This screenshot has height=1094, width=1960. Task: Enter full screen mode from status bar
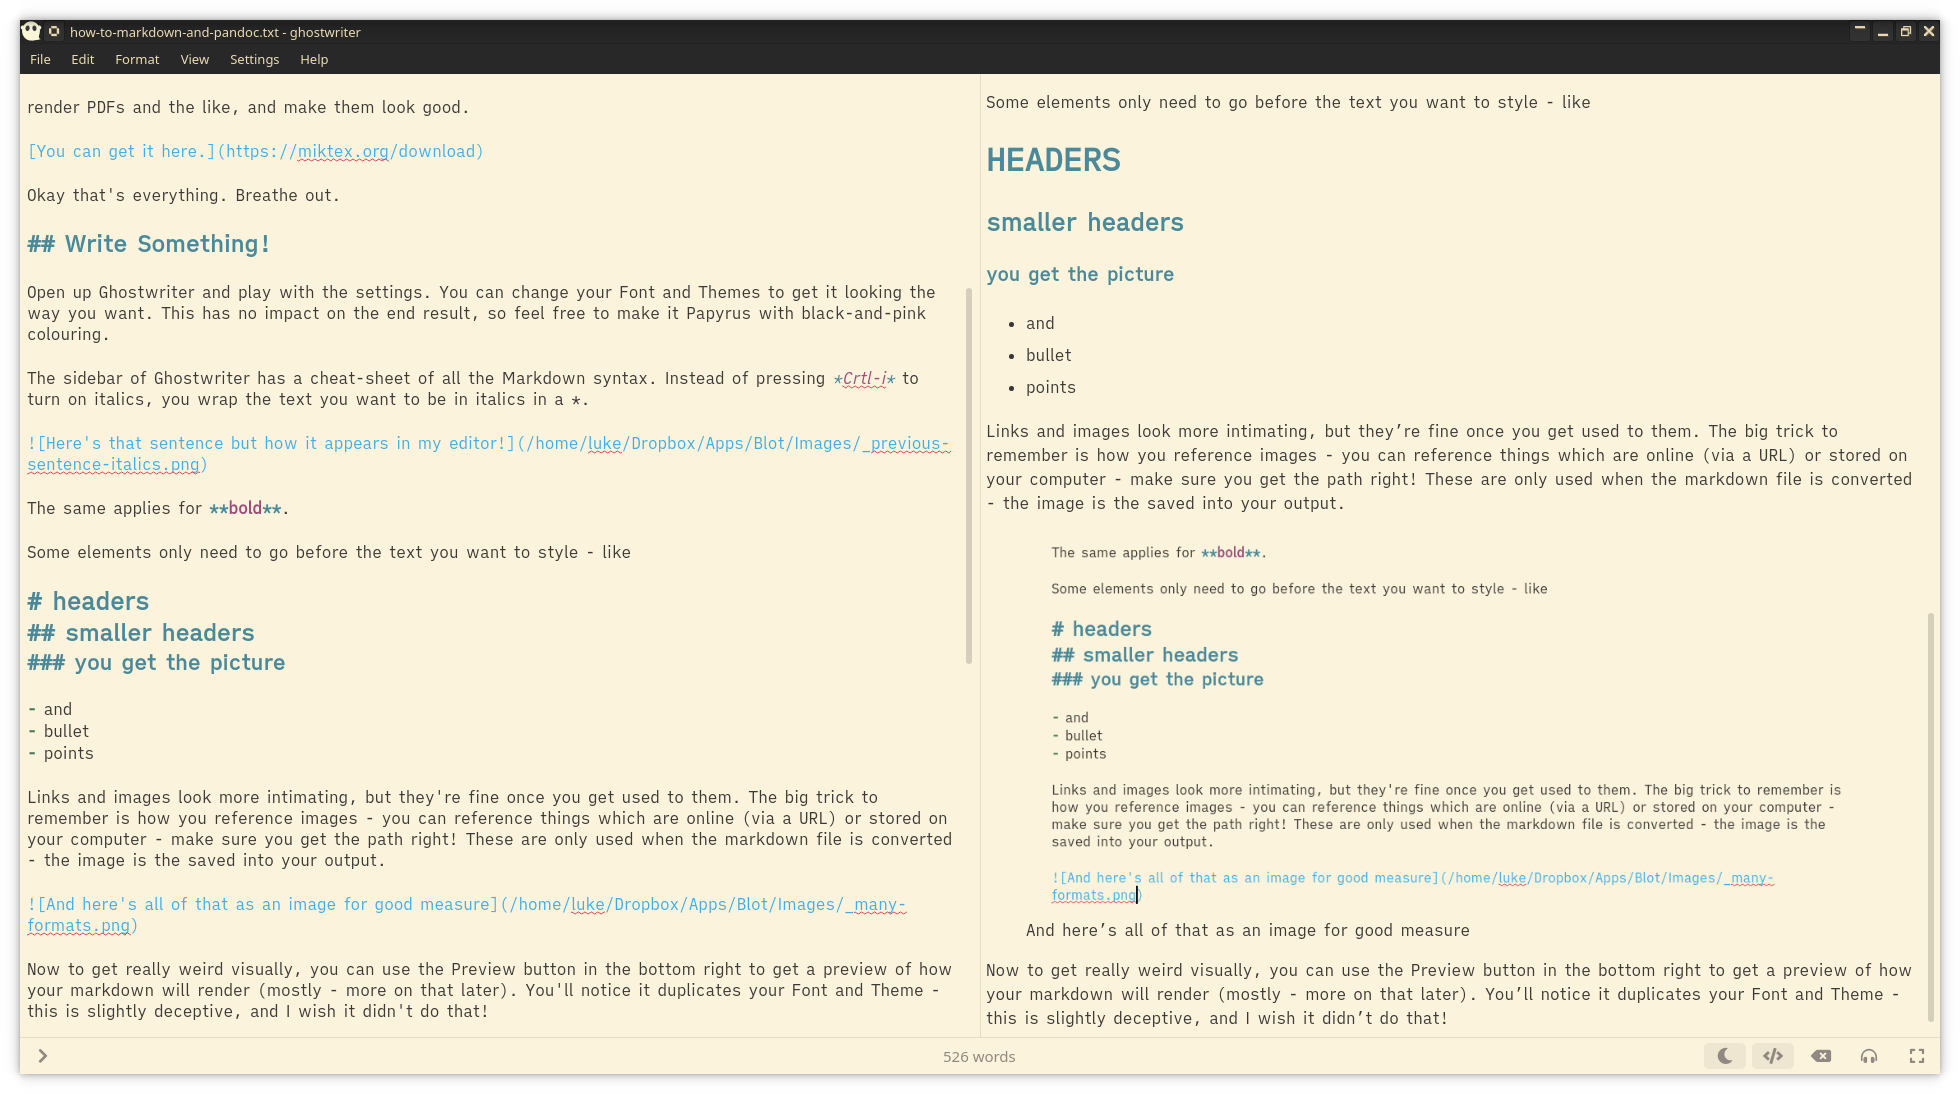click(x=1917, y=1056)
